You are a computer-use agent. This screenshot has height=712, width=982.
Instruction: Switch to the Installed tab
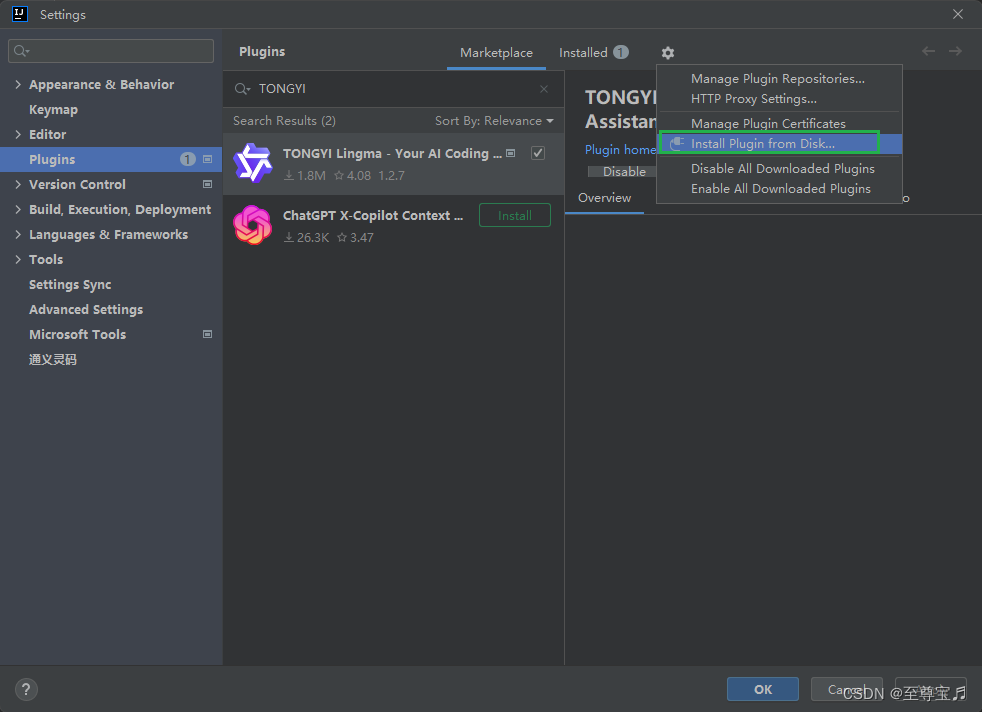(594, 53)
